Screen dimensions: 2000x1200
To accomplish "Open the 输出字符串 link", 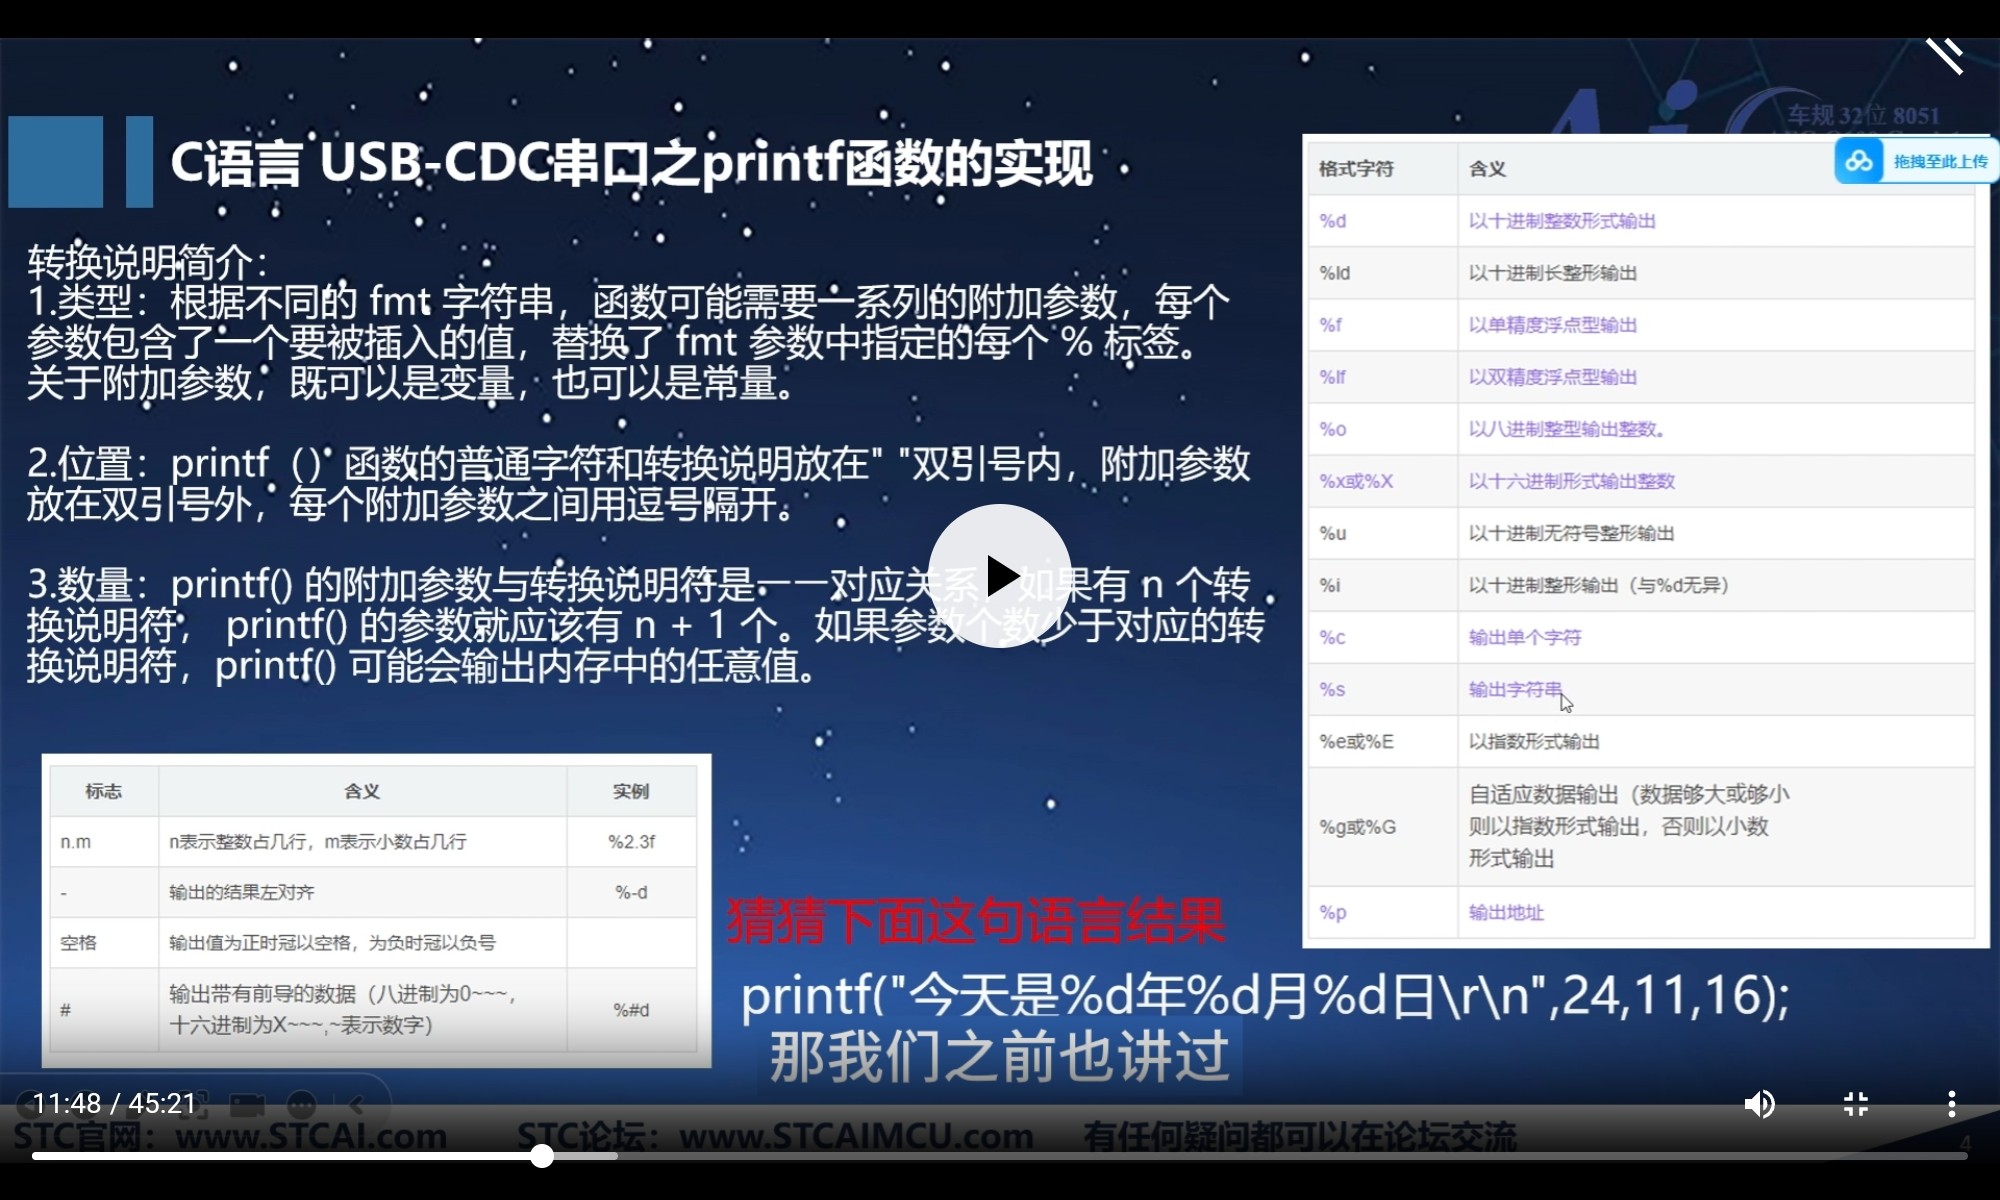I will pyautogui.click(x=1514, y=689).
